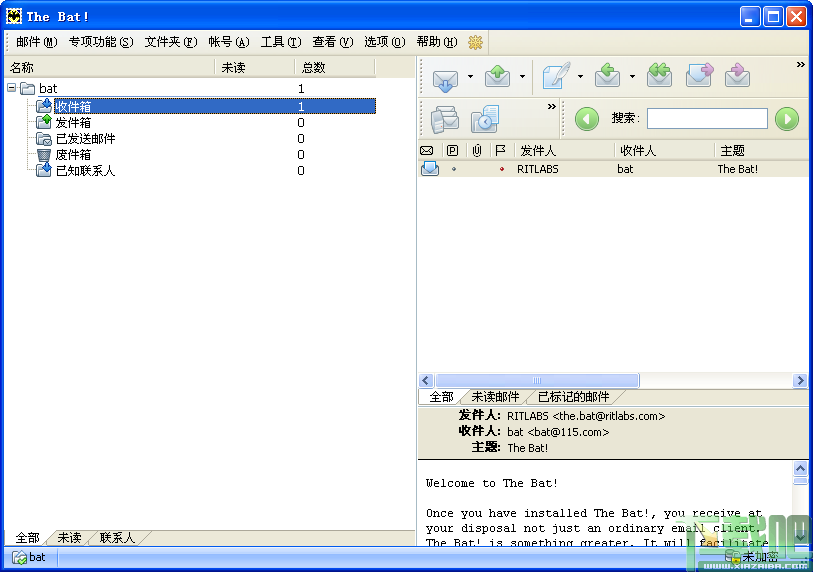Viewport: 813px width, 572px height.
Task: Open the 工具(T) menu
Action: point(281,42)
